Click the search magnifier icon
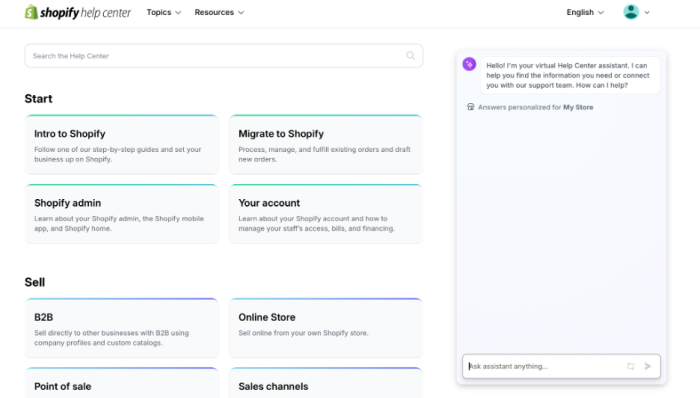700x398 pixels. click(410, 56)
